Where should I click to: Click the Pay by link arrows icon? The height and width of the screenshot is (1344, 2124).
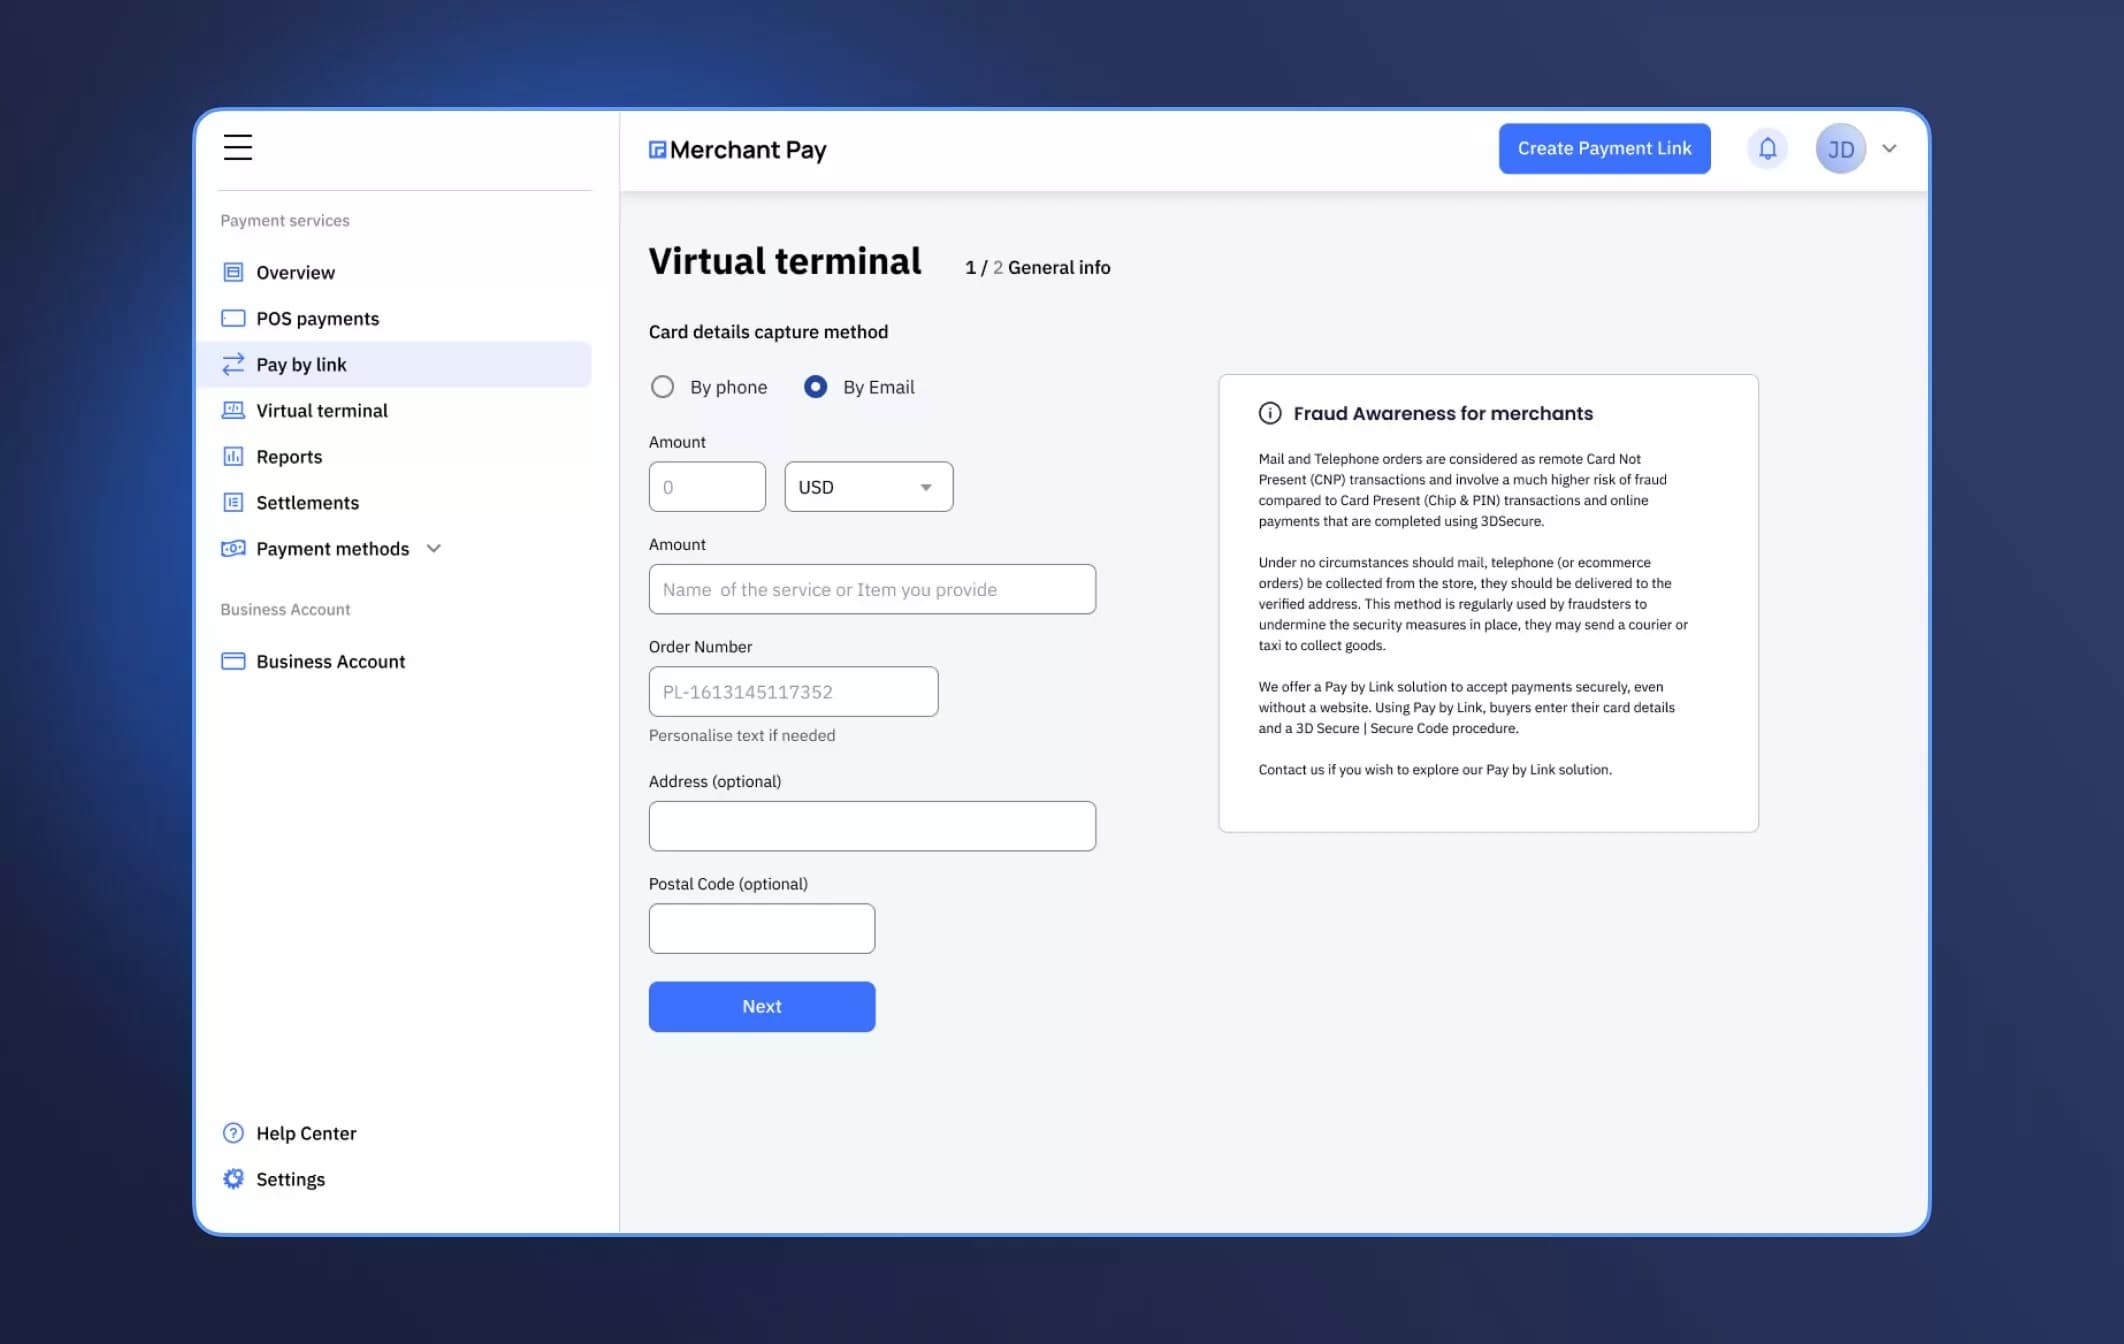coord(233,364)
